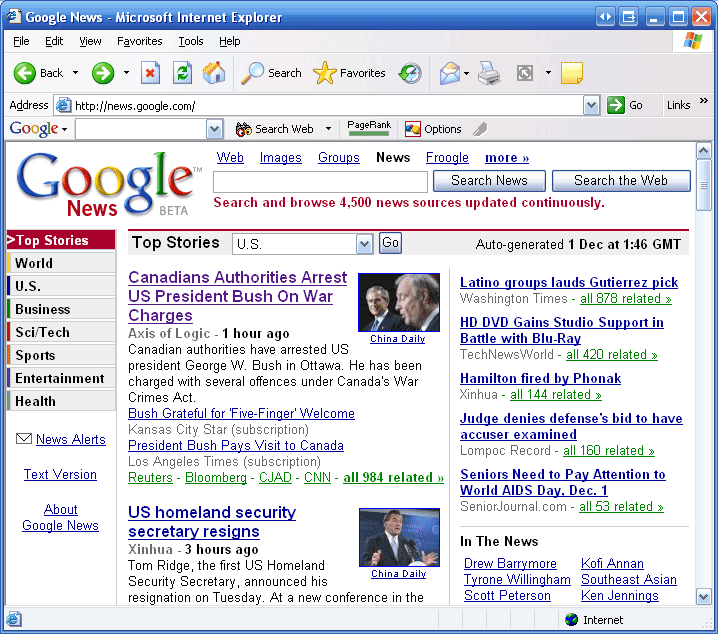Click the page icon in the status bar
The height and width of the screenshot is (634, 718).
tap(14, 619)
